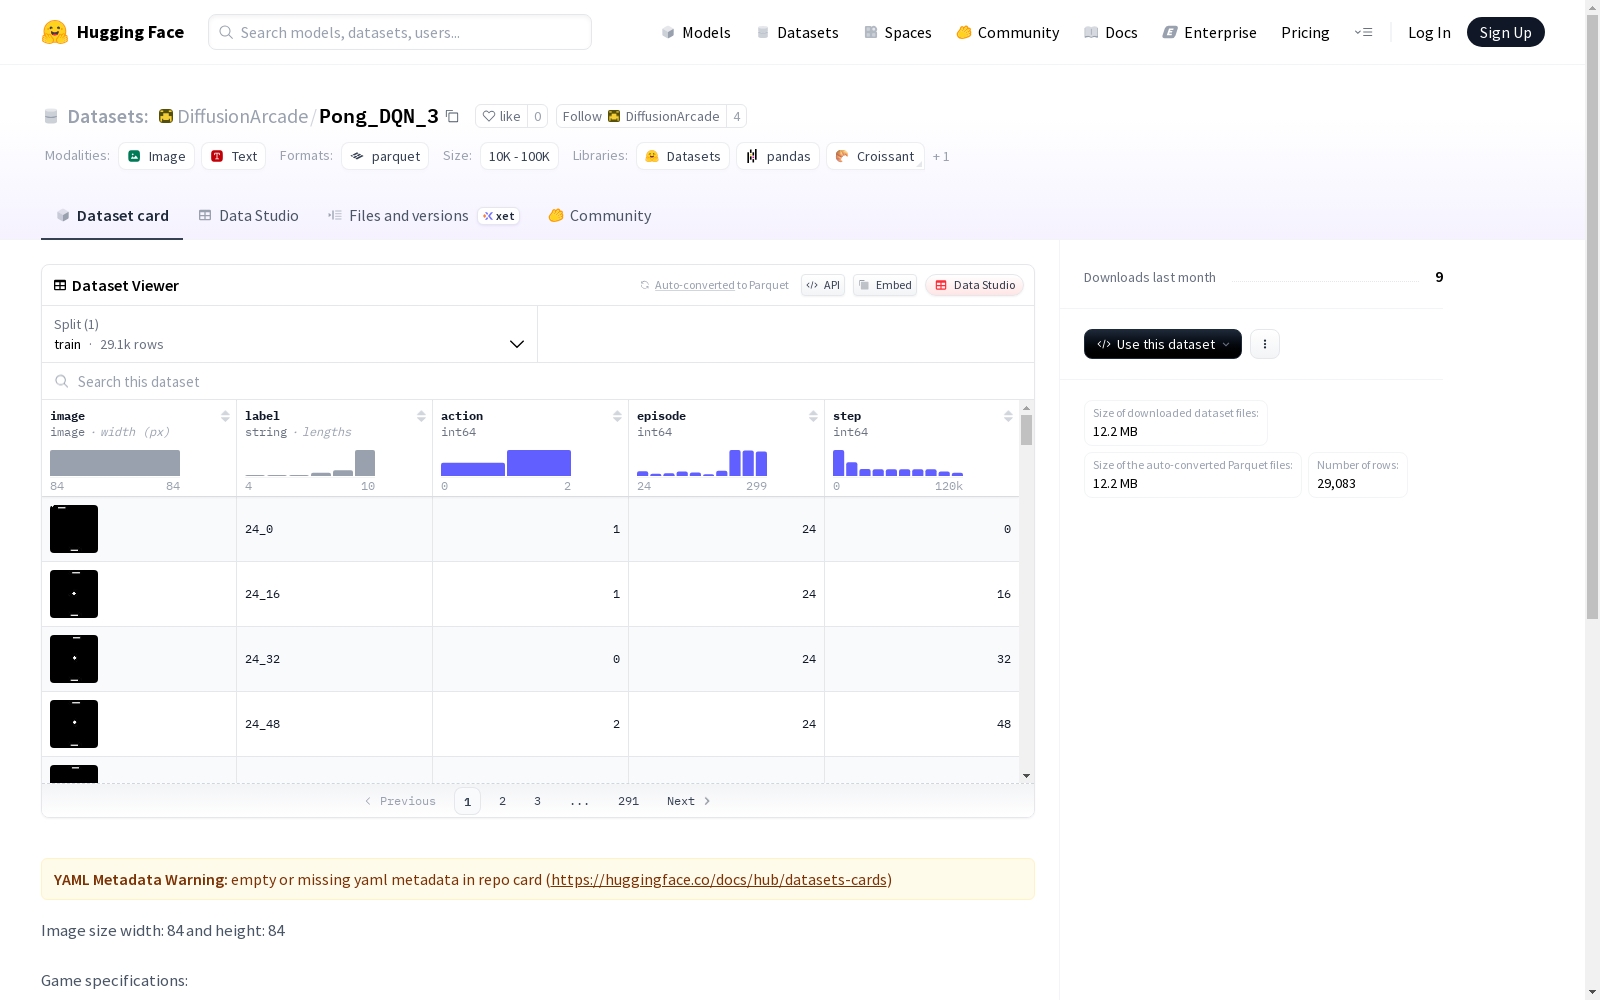Expand the +1 more libraries tag

tap(941, 156)
